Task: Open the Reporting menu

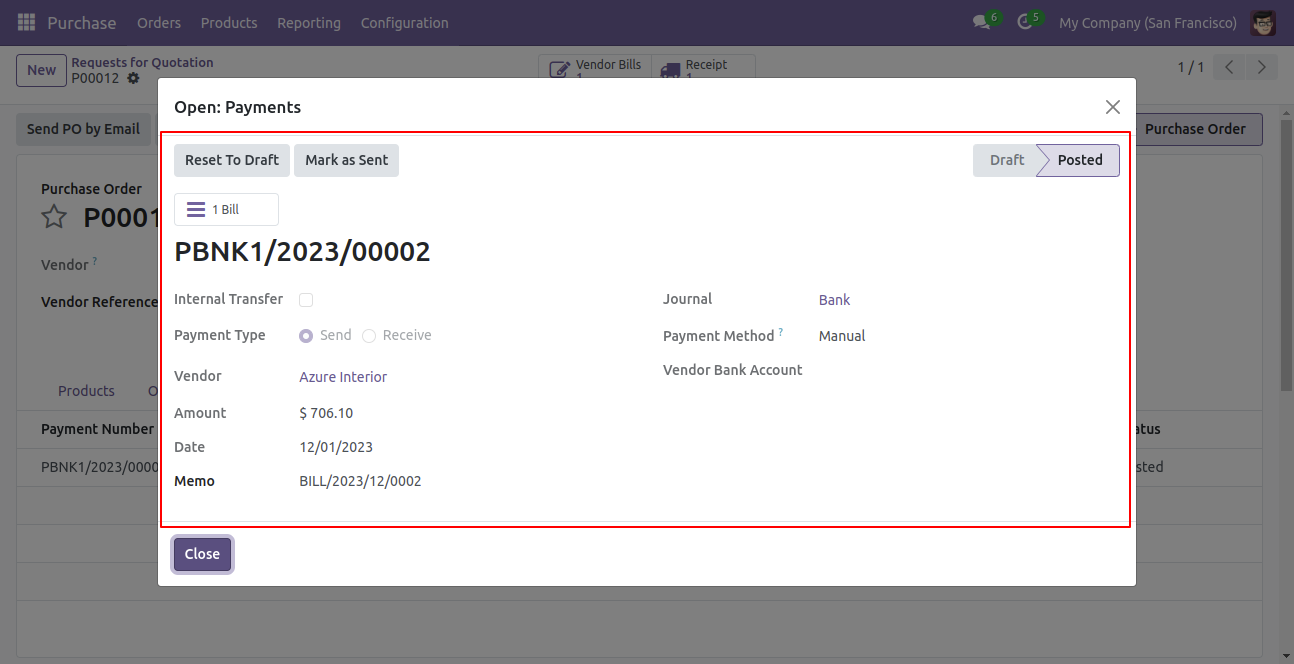Action: (309, 22)
